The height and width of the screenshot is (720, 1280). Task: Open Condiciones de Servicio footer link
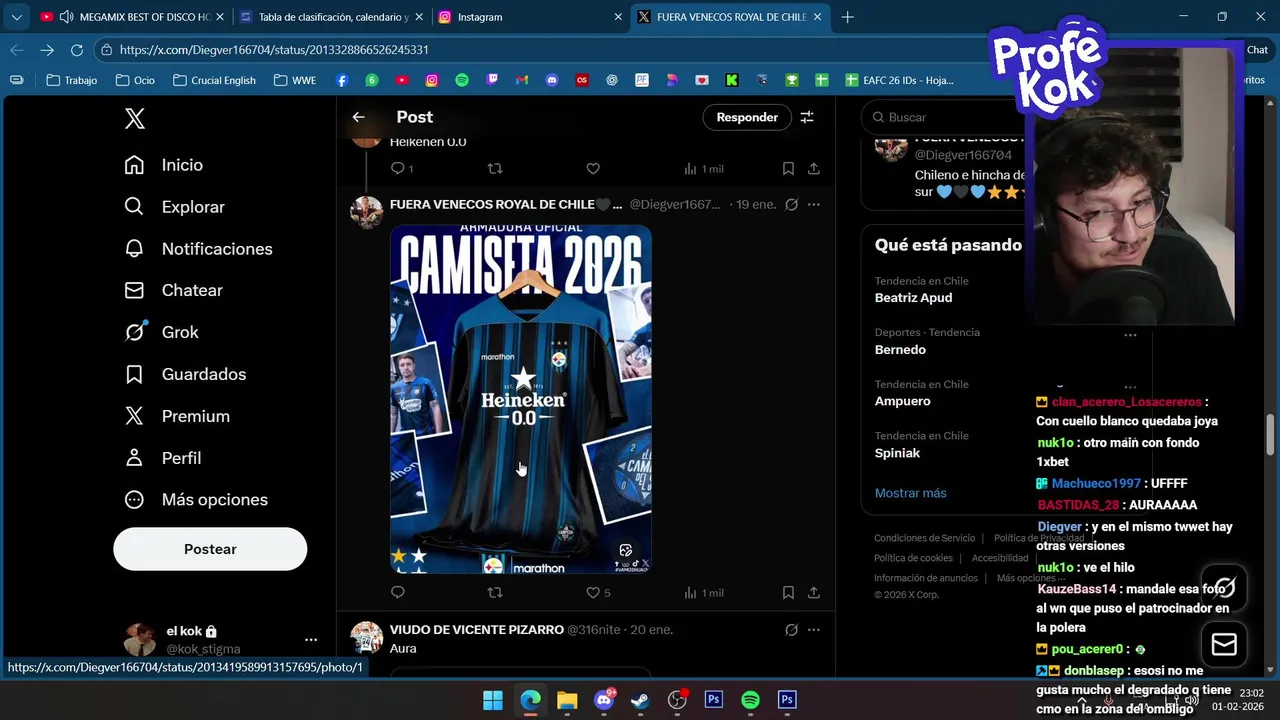click(x=924, y=538)
